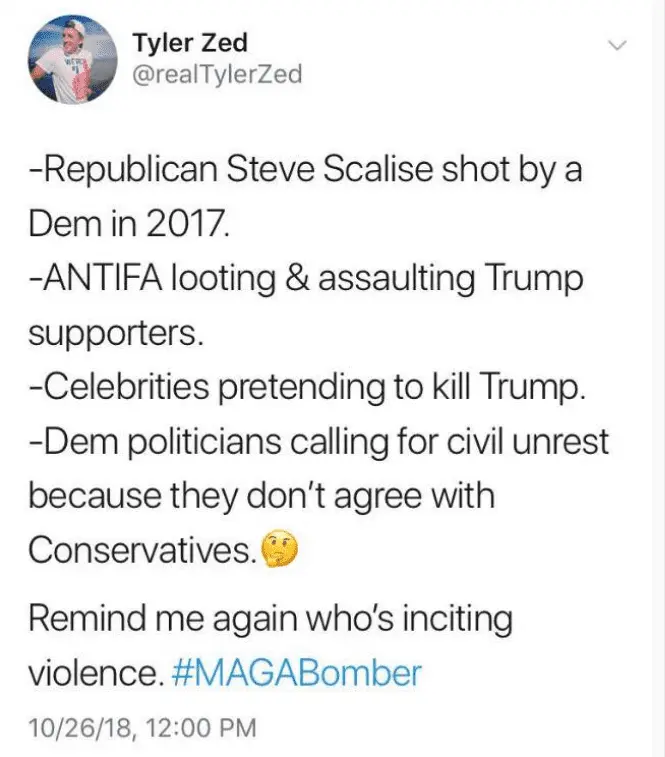Click the thinking face emoji
This screenshot has width=665, height=757.
tap(278, 548)
